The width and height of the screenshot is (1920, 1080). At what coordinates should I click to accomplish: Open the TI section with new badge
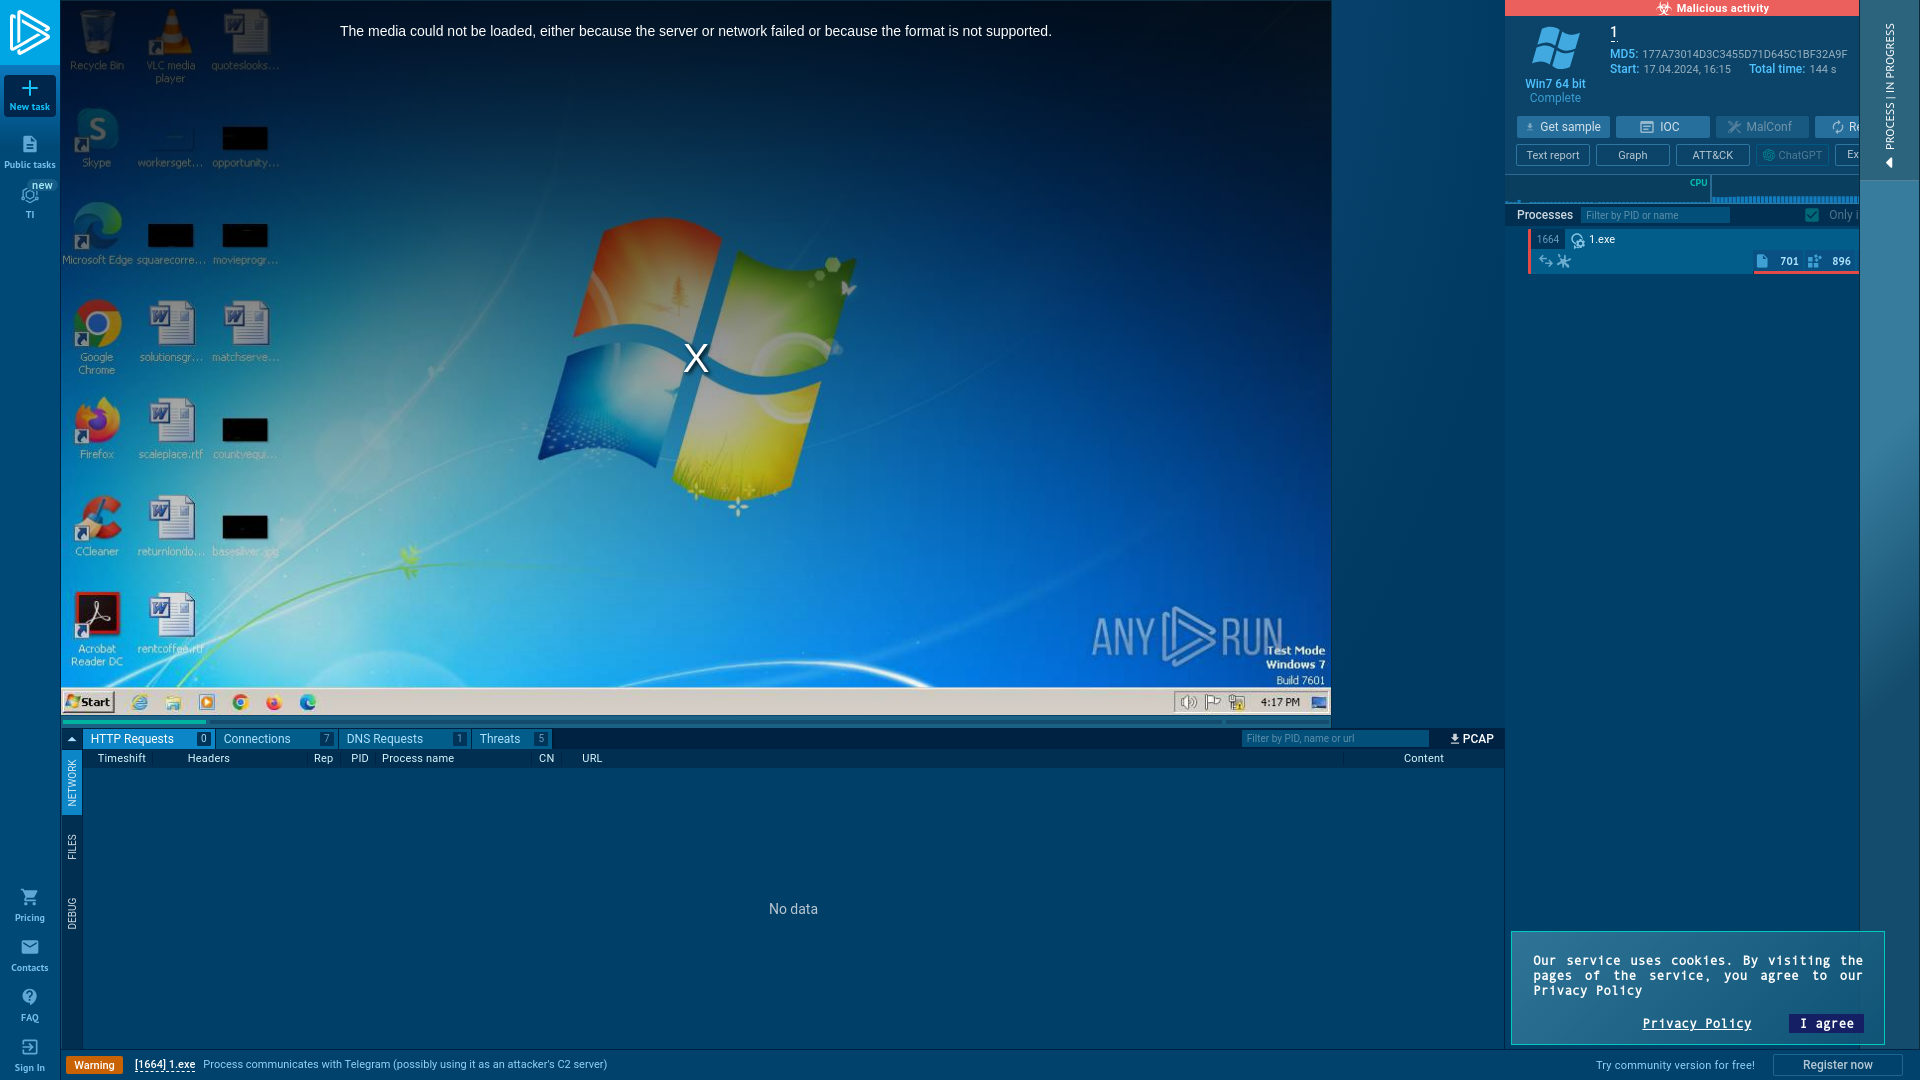coord(30,201)
